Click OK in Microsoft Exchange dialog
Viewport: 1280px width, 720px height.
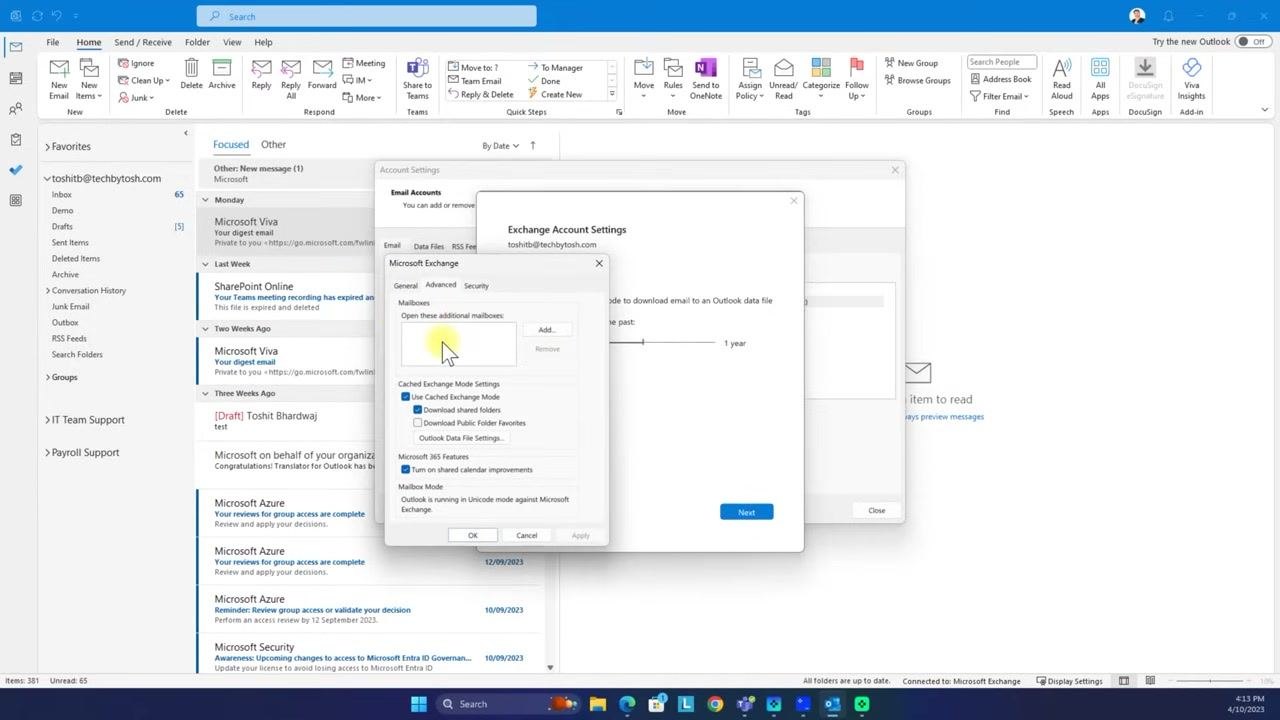click(x=473, y=535)
